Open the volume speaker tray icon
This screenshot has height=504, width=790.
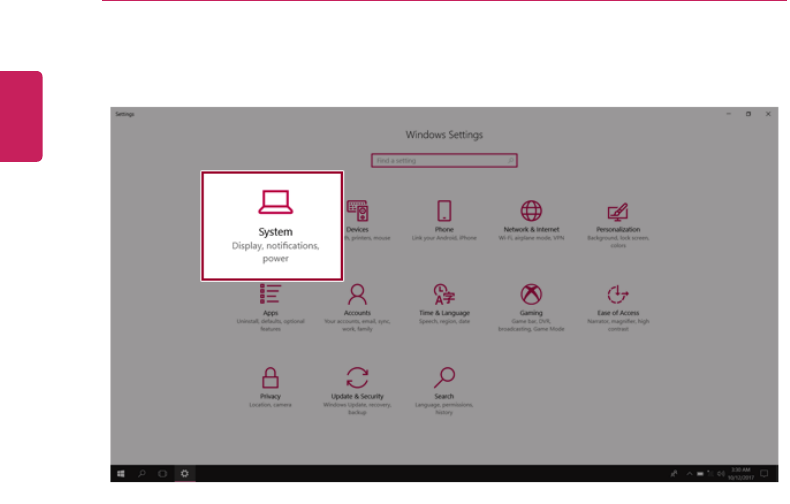click(x=721, y=474)
